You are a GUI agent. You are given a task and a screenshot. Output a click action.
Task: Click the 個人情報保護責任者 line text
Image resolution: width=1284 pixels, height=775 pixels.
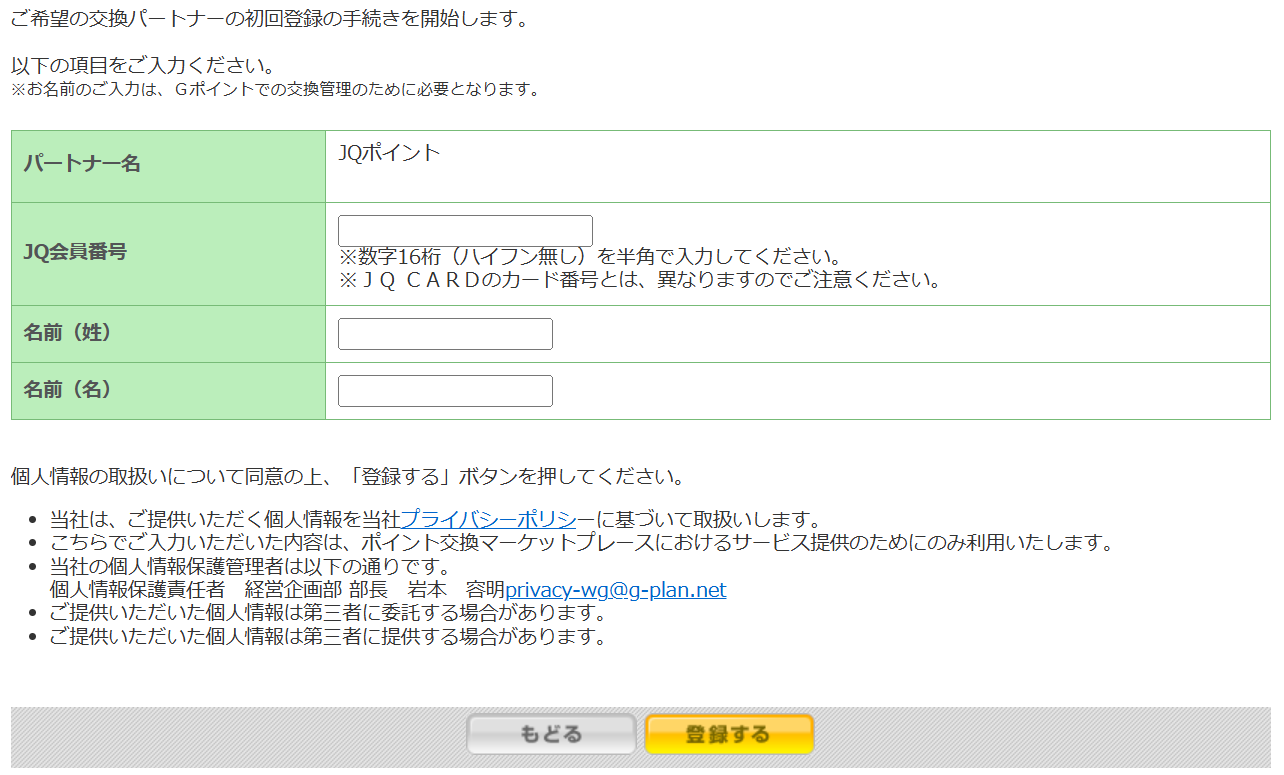click(x=277, y=590)
